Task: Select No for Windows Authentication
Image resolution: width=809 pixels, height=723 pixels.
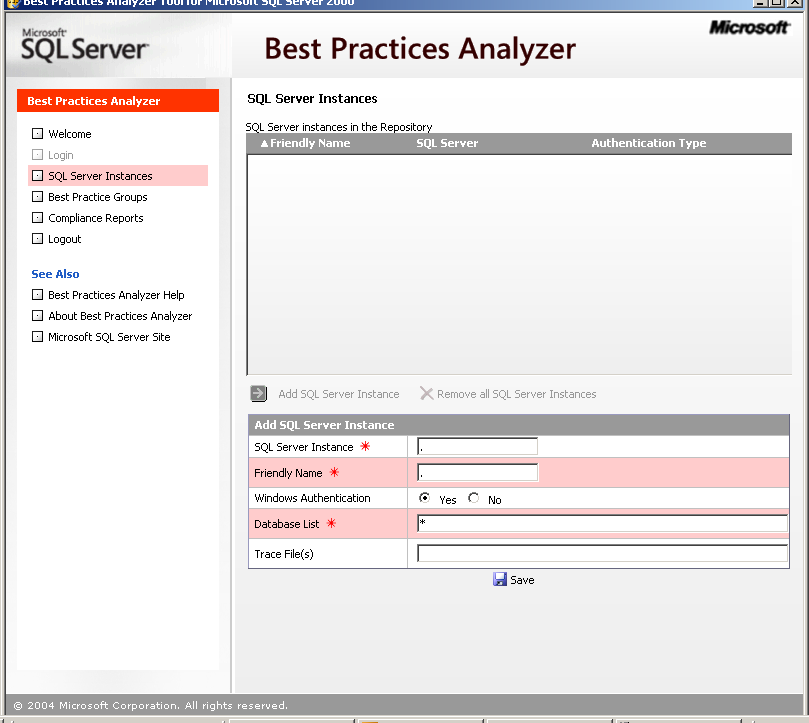Action: click(x=473, y=498)
